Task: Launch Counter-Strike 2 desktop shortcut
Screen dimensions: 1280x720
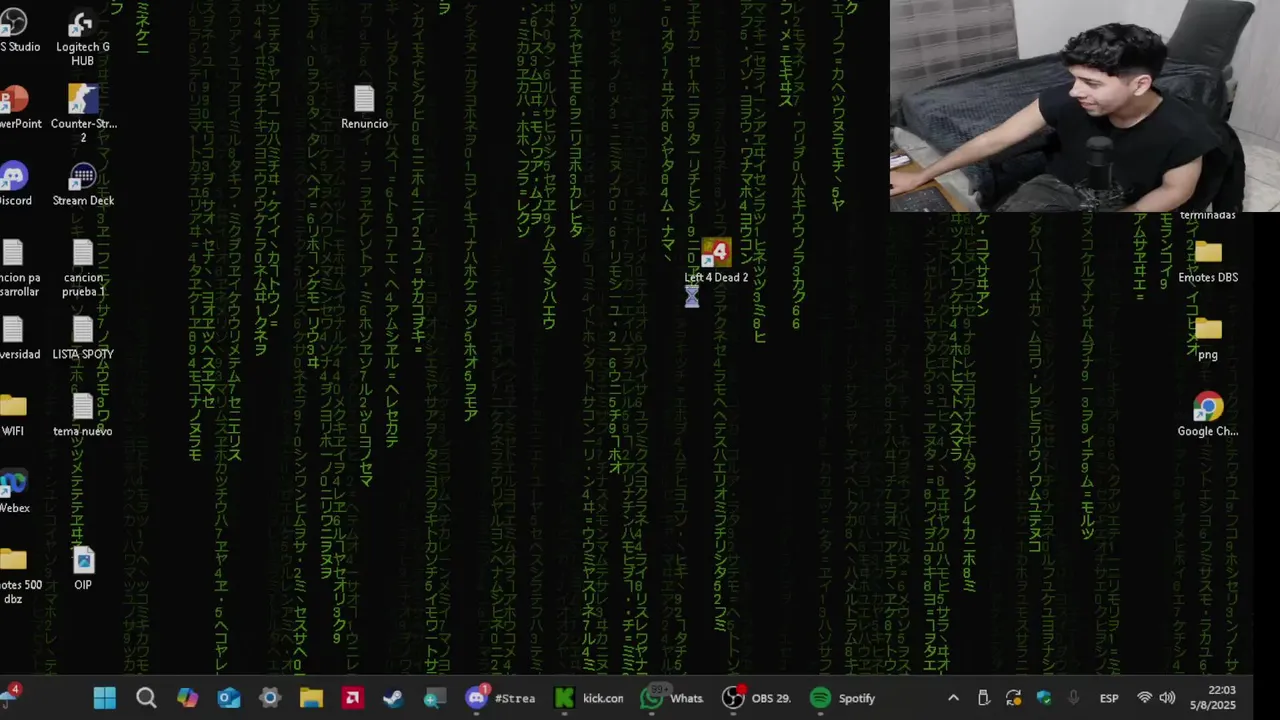Action: [83, 114]
